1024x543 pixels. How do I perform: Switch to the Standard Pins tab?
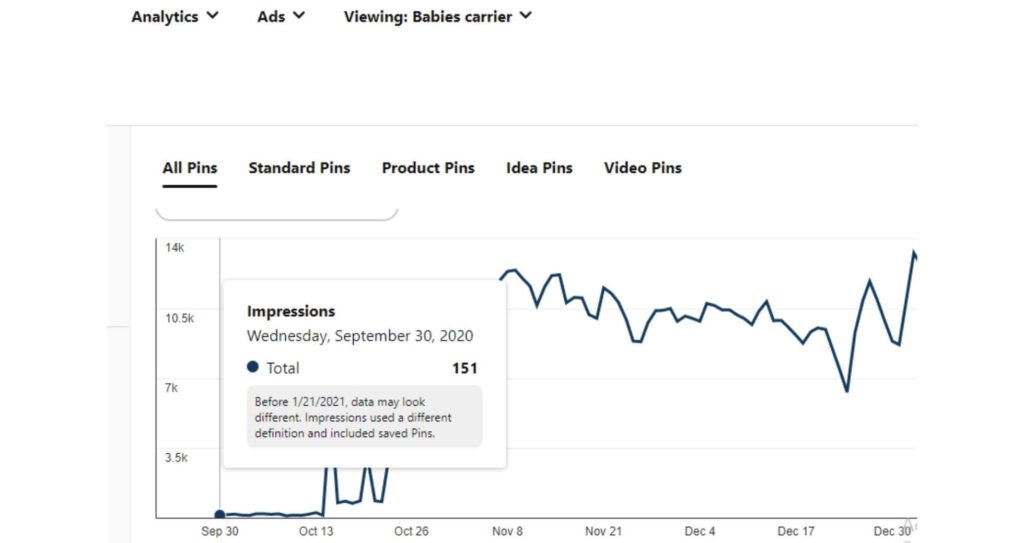coord(299,168)
